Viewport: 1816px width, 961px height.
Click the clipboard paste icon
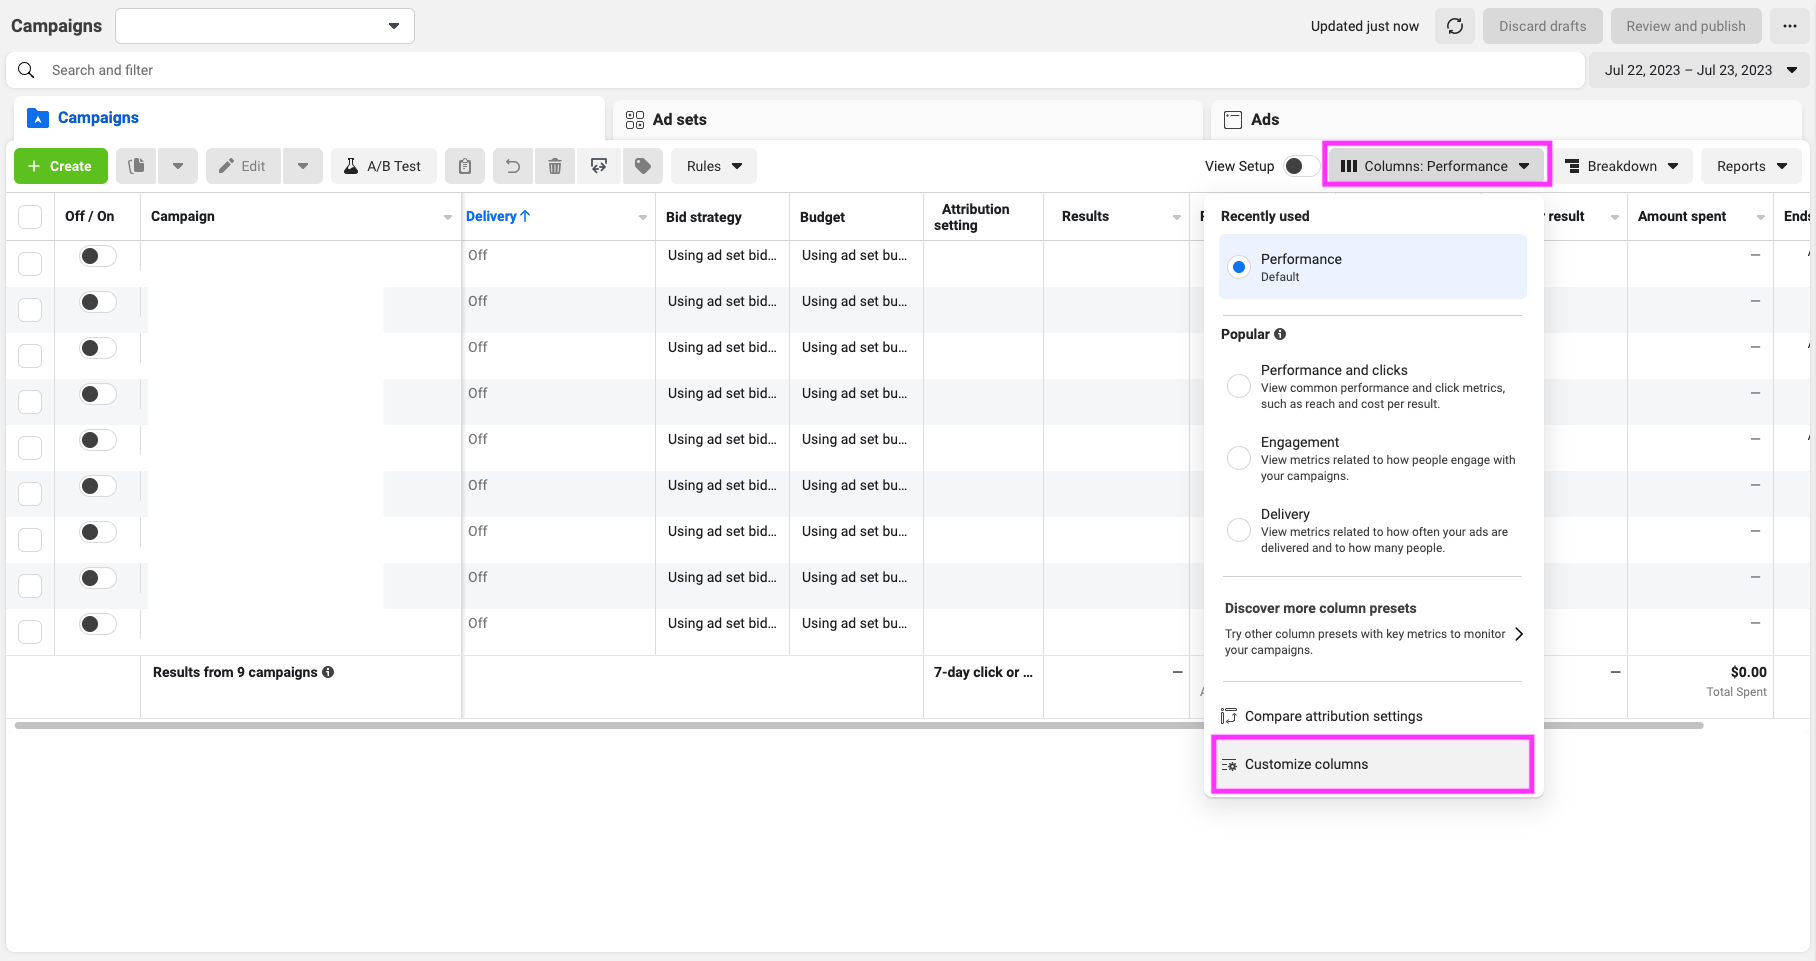point(465,166)
